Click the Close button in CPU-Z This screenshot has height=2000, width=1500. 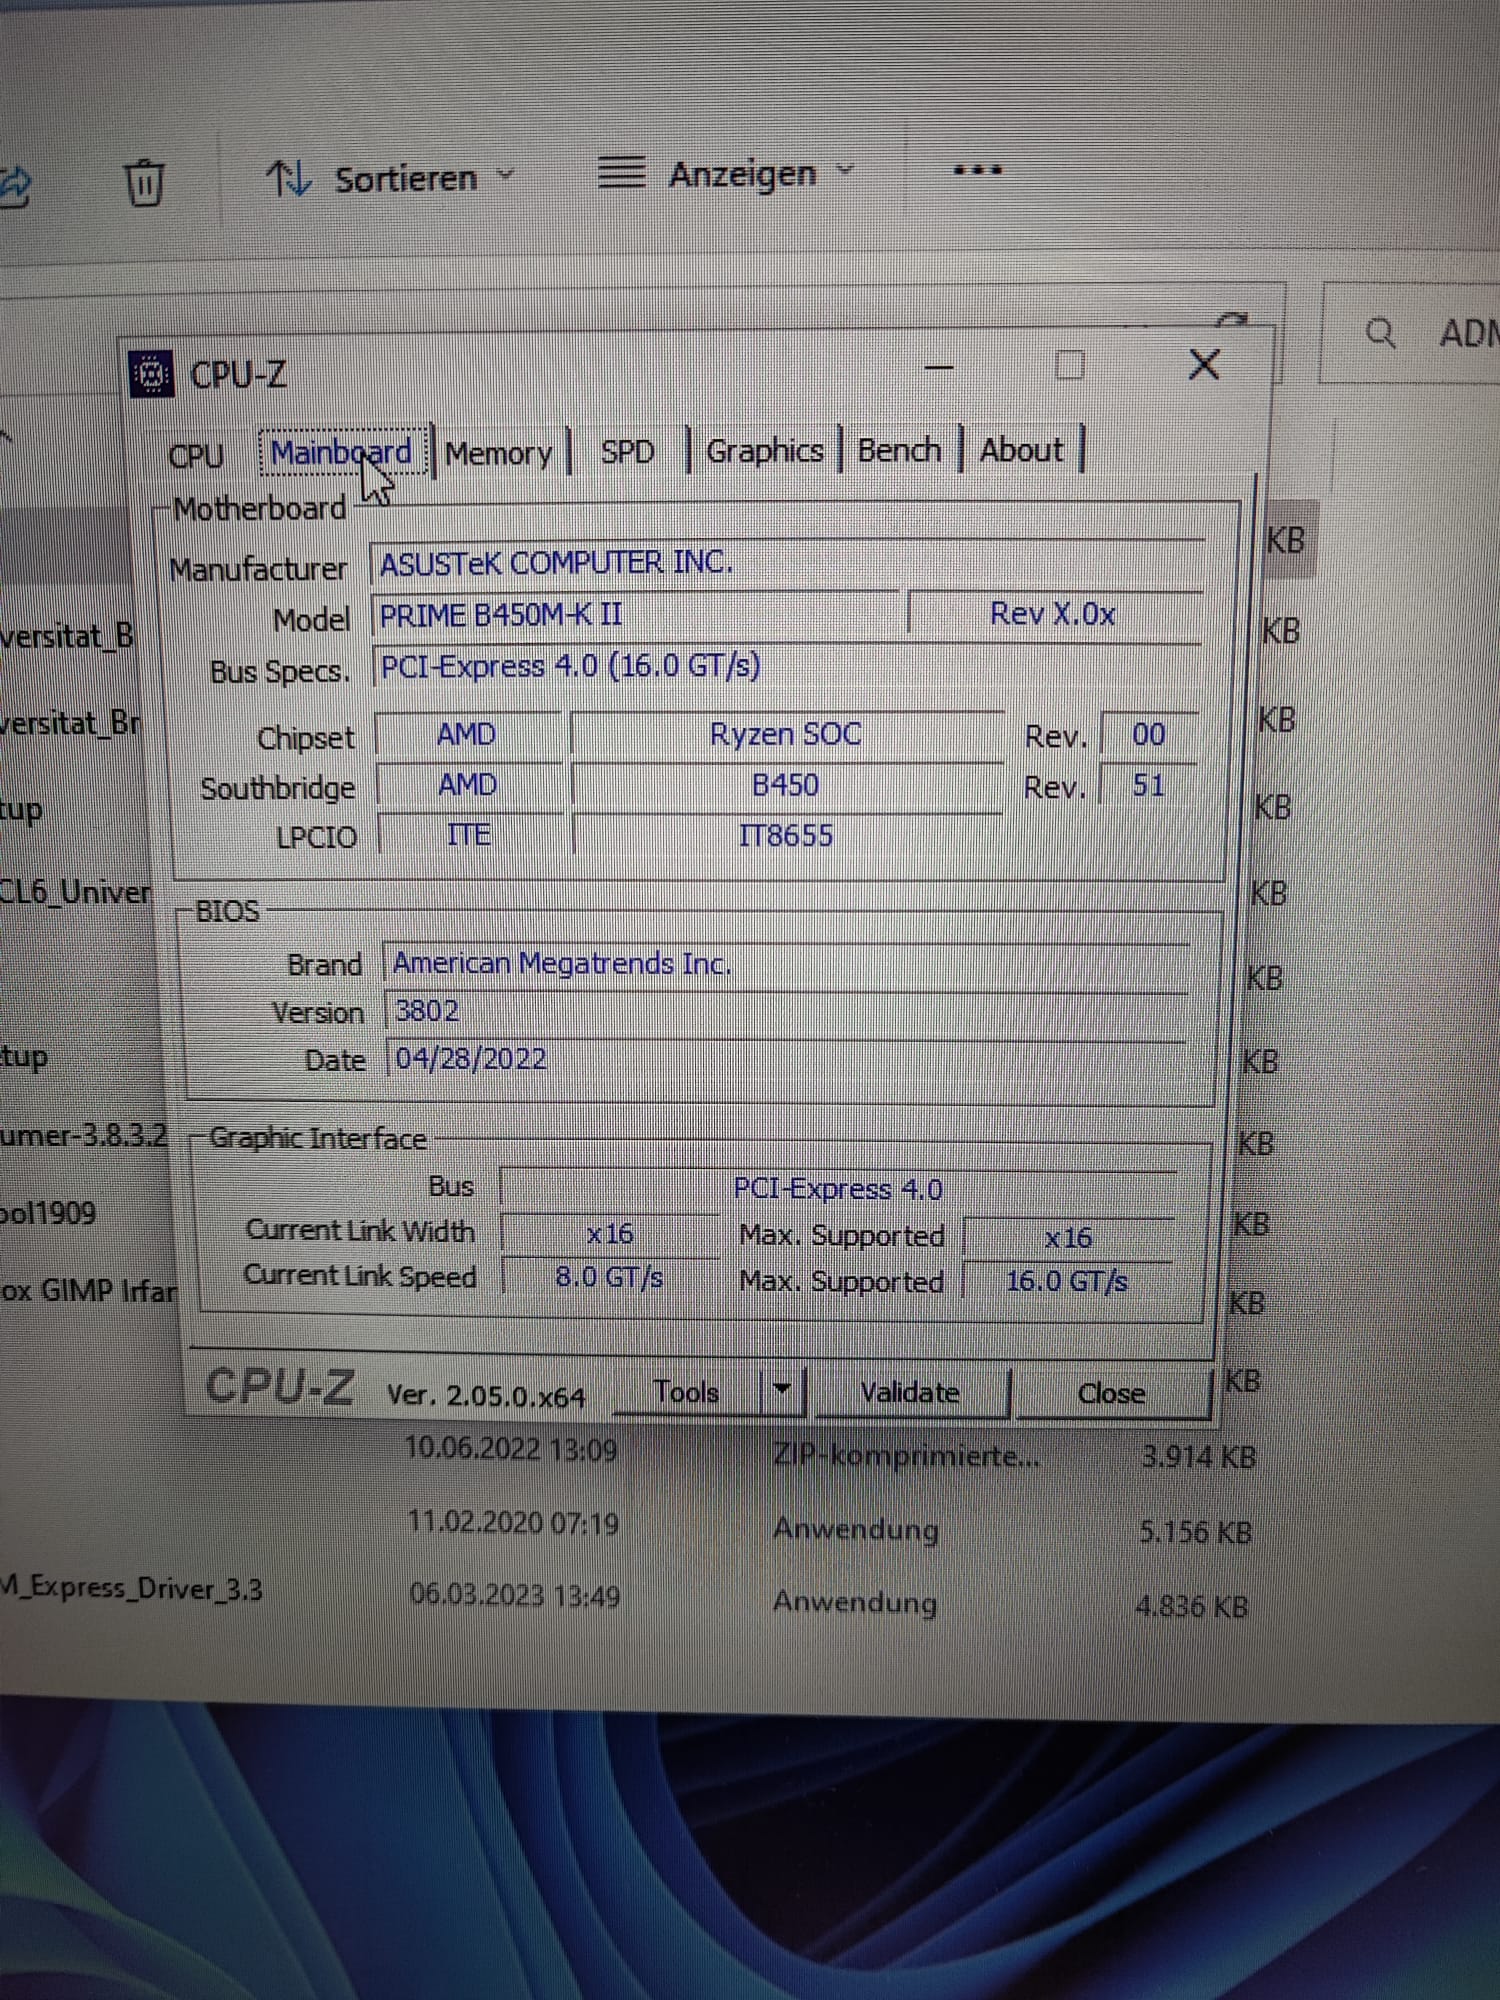(x=1111, y=1393)
